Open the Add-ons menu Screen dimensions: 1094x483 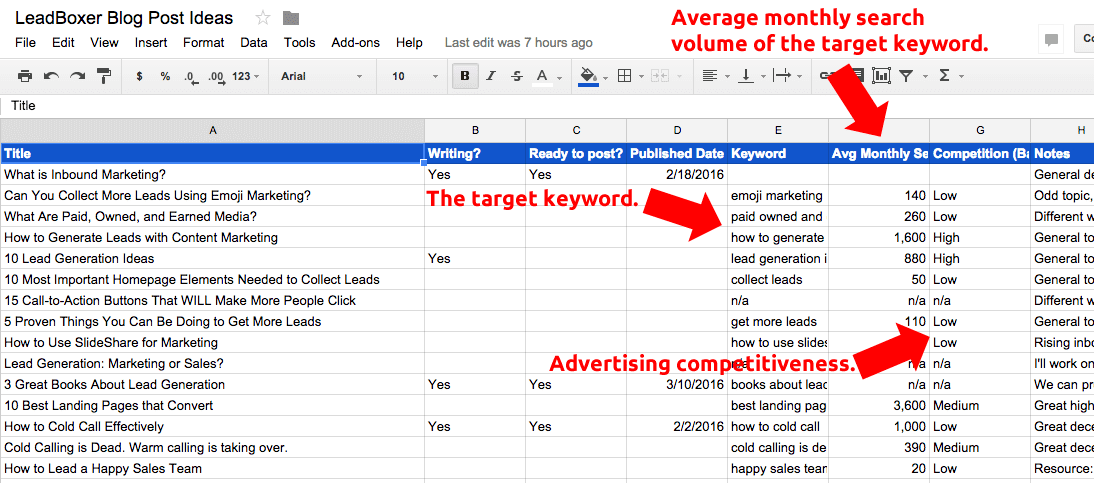356,43
